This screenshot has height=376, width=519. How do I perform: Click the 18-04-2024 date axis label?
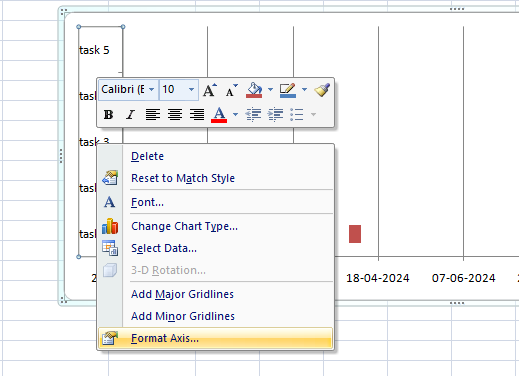click(378, 278)
